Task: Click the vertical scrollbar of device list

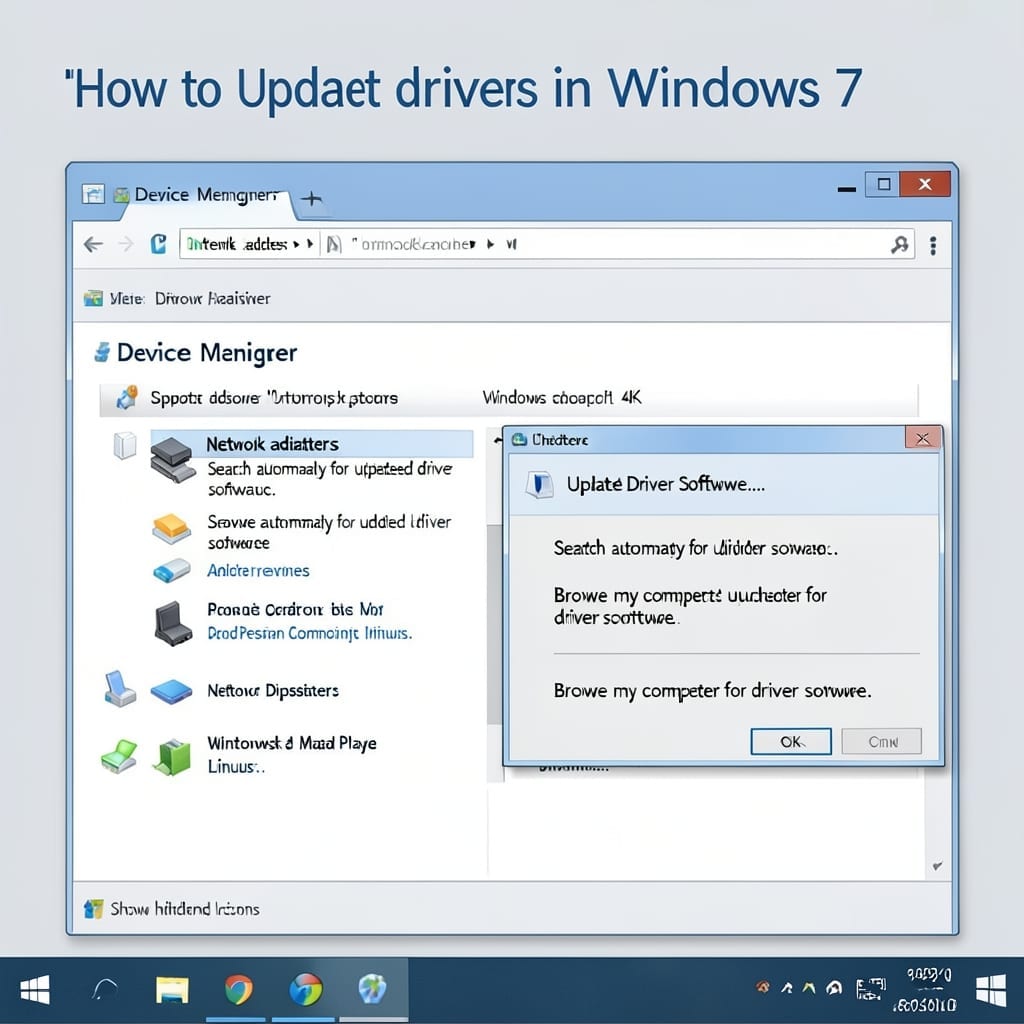Action: (494, 624)
